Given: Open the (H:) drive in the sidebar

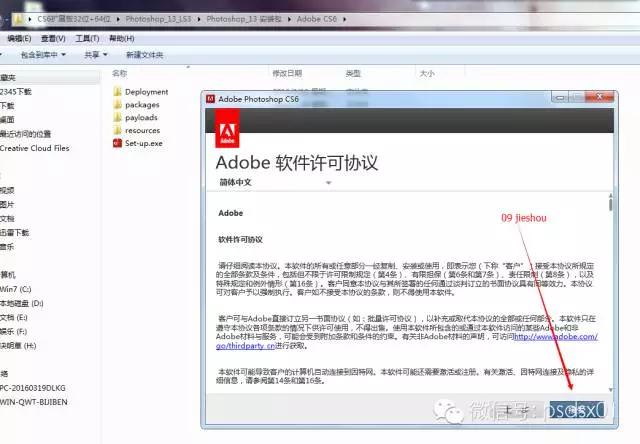Looking at the screenshot, I should click(18, 346).
